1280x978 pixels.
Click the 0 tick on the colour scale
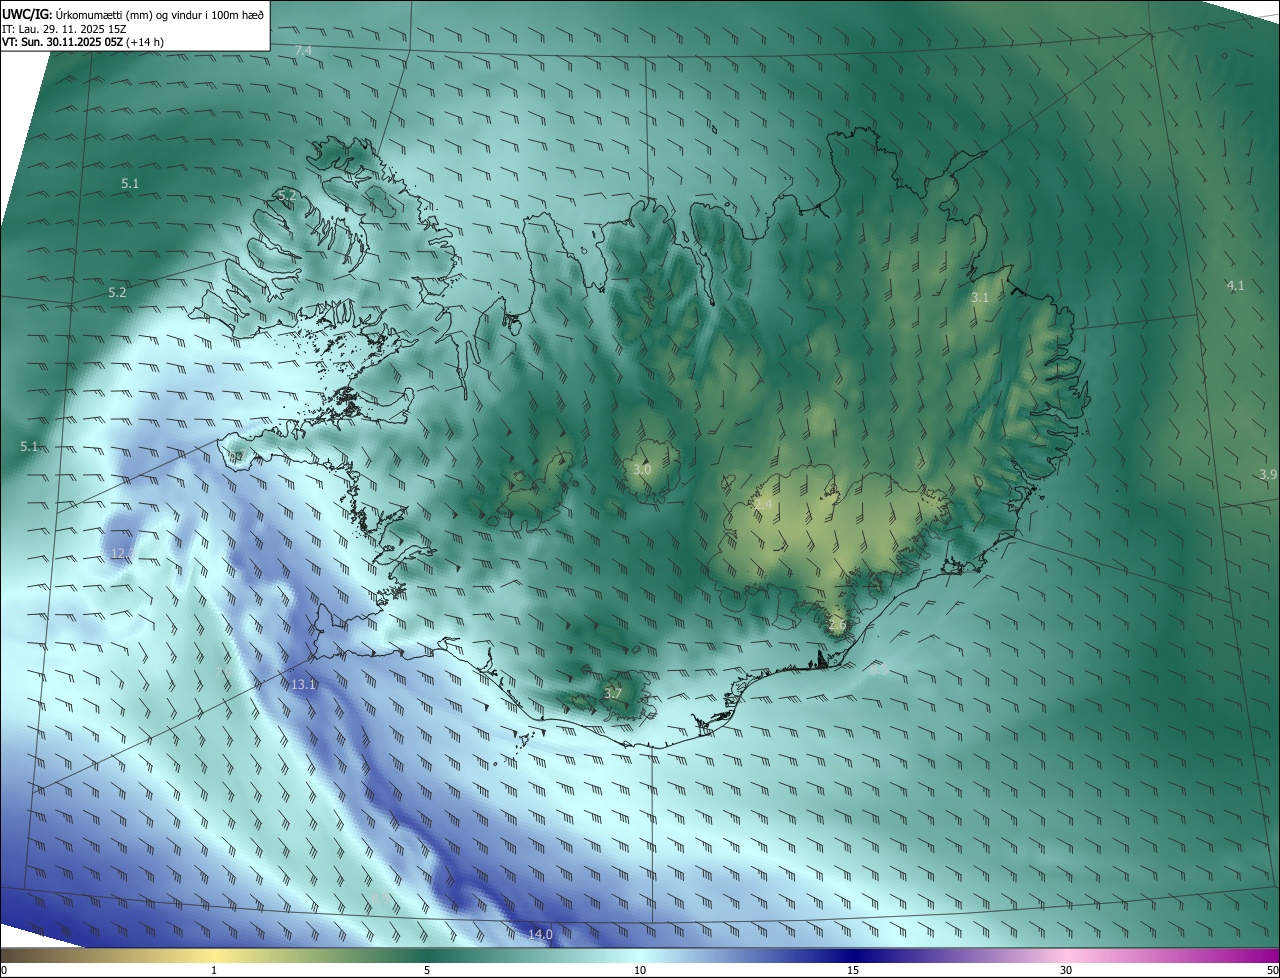[3, 970]
